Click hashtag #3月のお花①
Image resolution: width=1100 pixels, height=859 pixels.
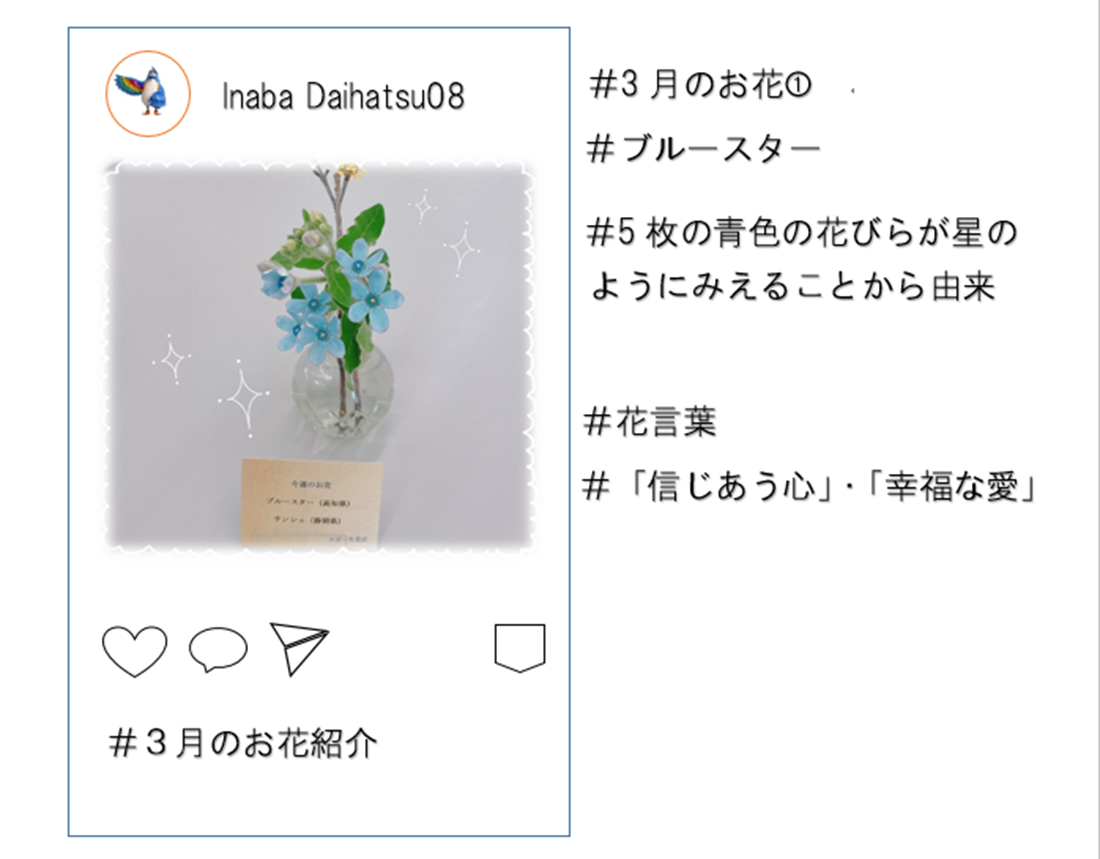click(x=700, y=84)
